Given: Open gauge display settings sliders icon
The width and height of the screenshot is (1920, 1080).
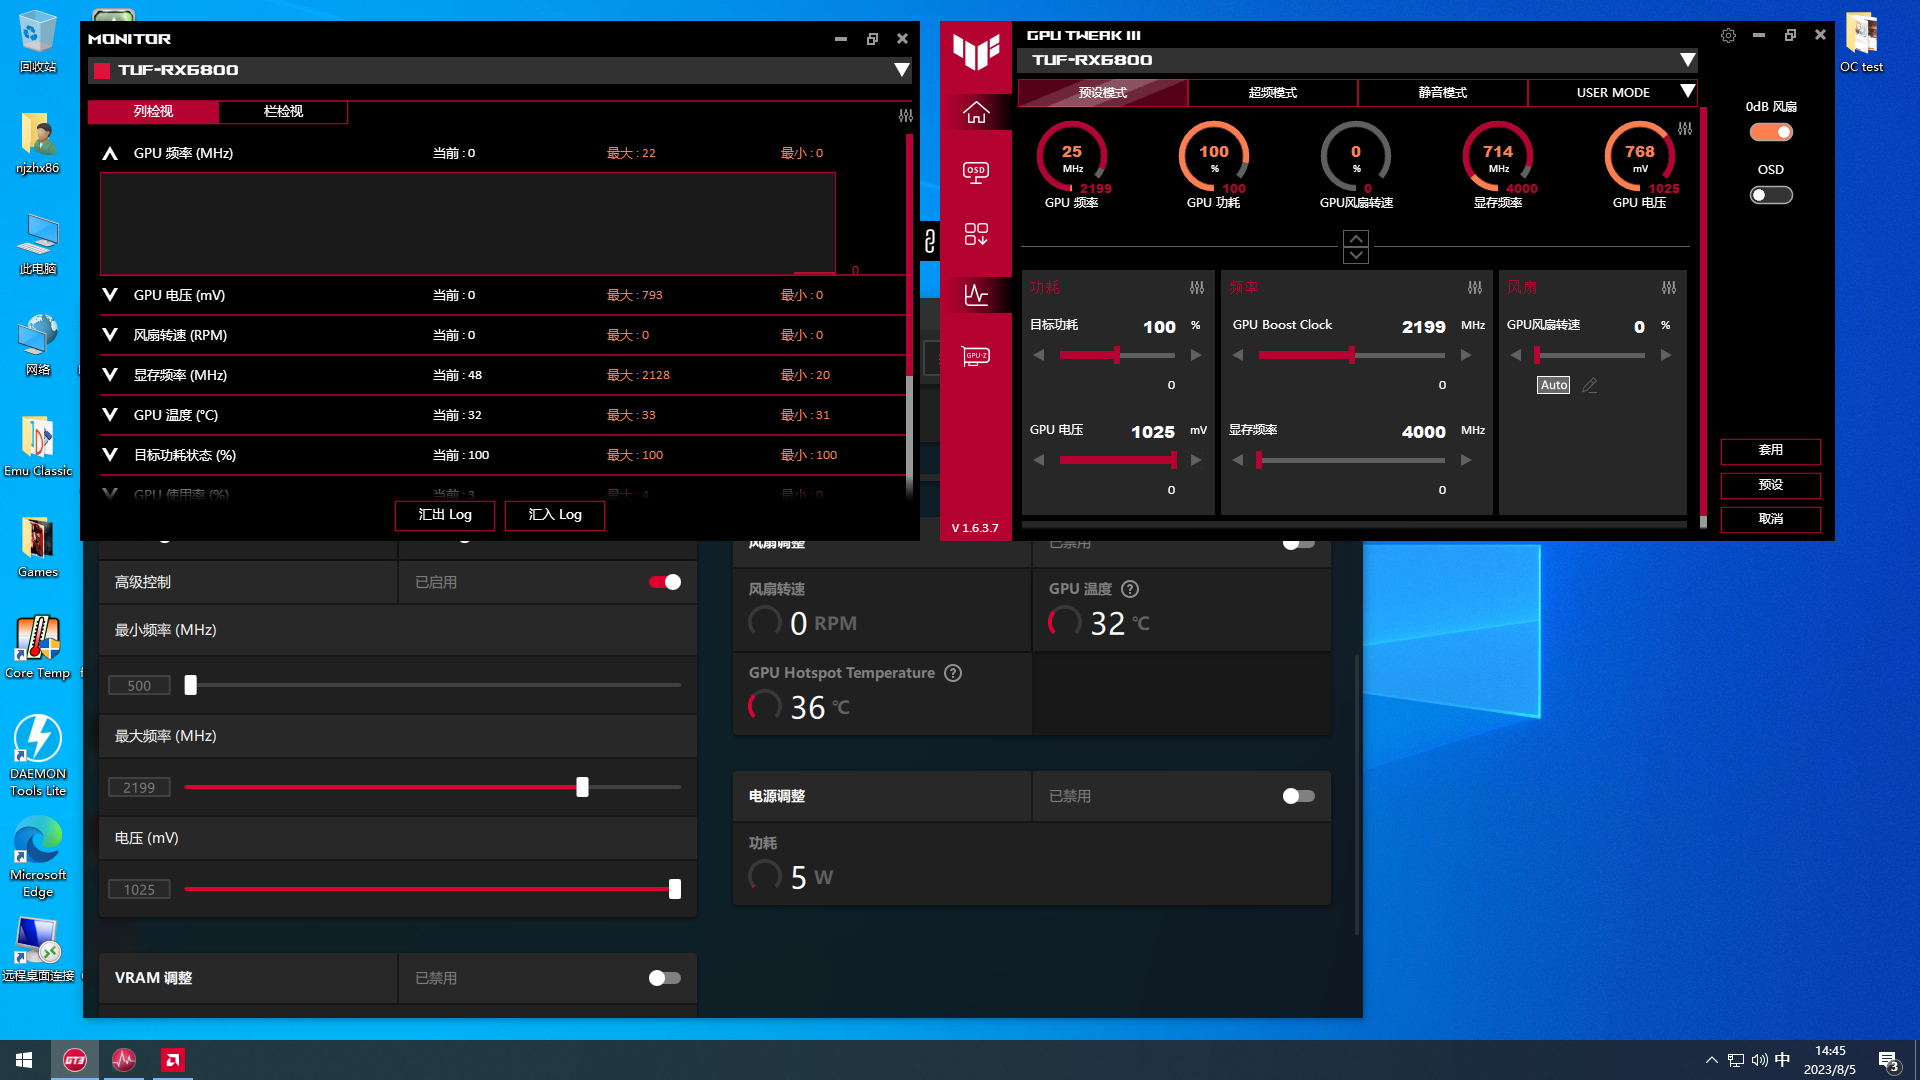Looking at the screenshot, I should coord(1685,129).
